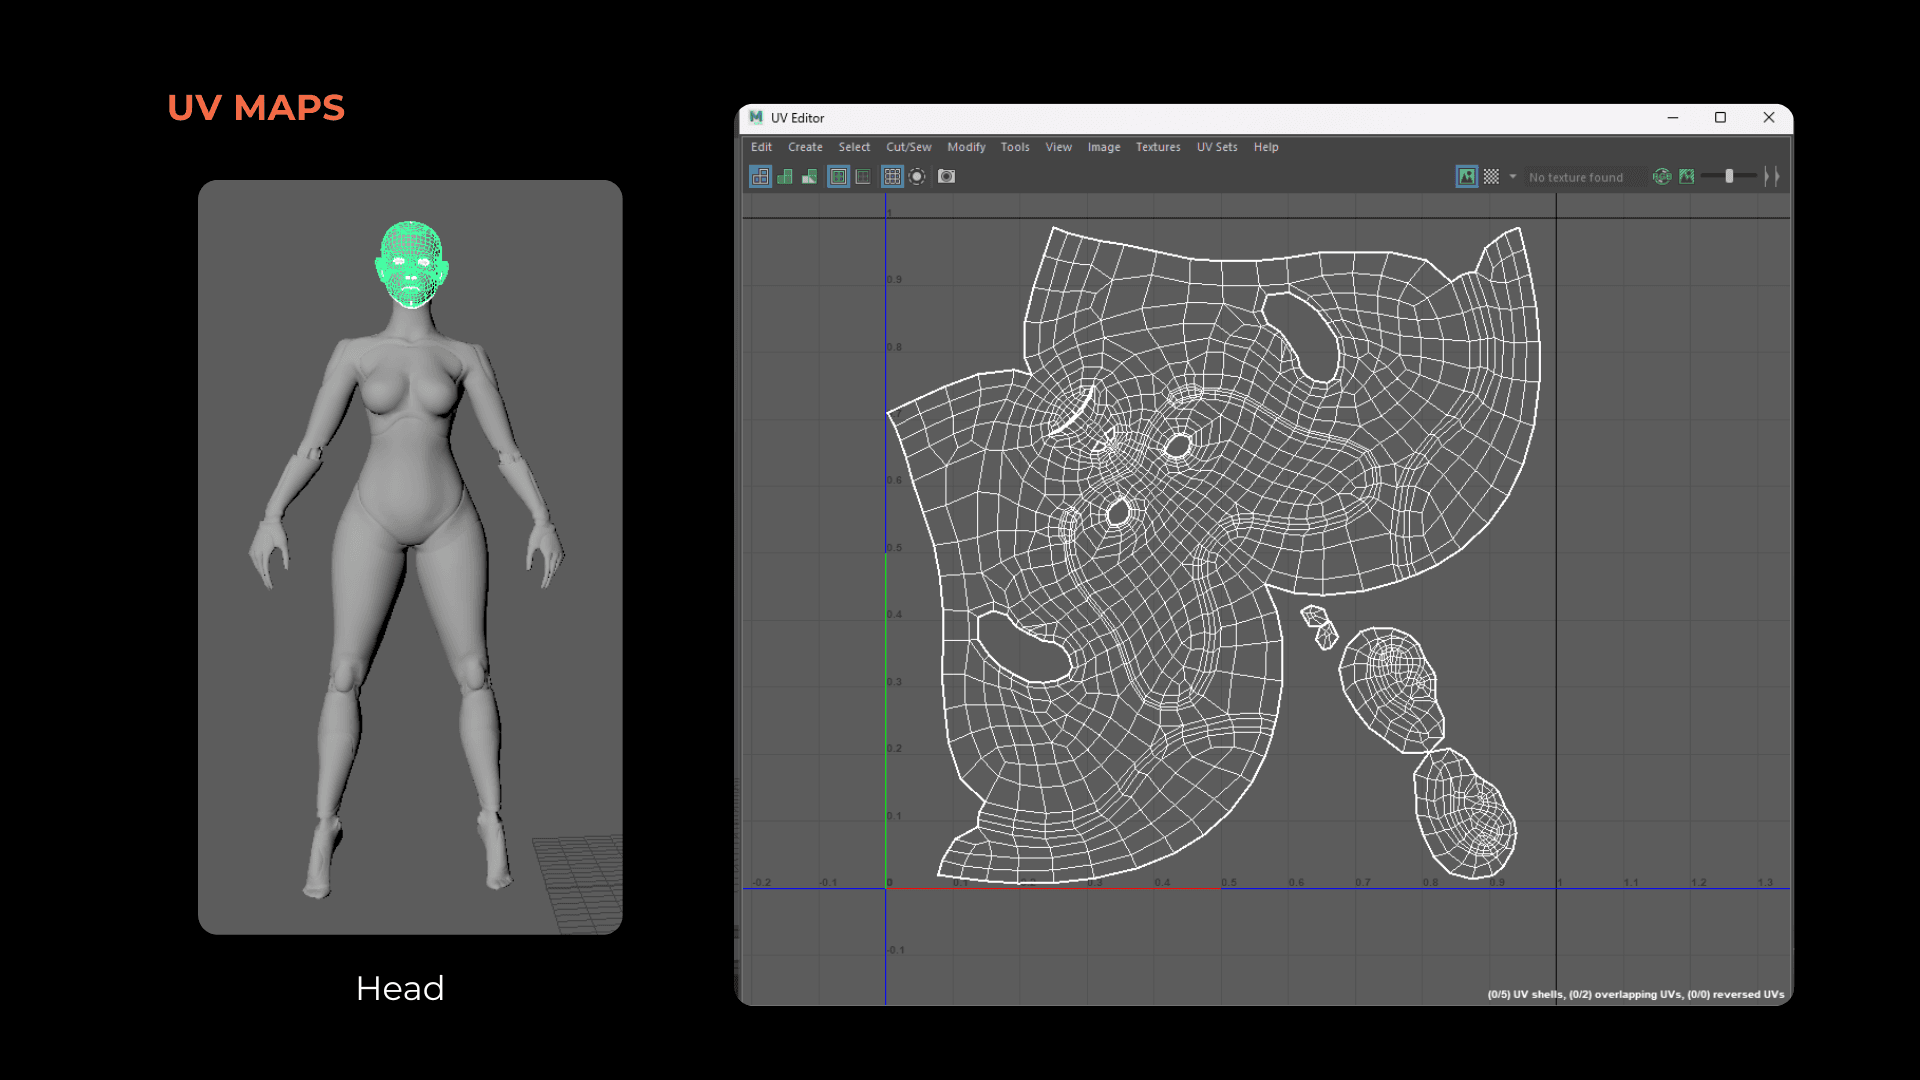The image size is (1920, 1080).
Task: Open the Textures menu
Action: click(x=1157, y=147)
